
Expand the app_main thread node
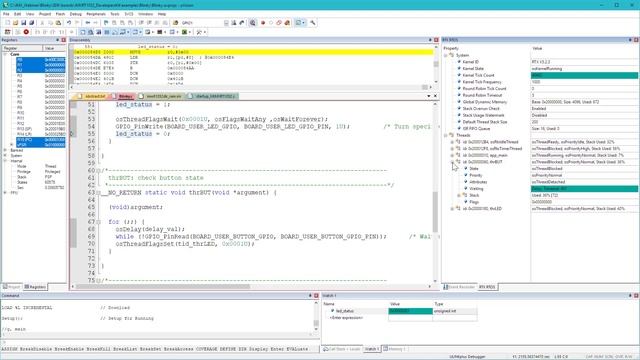point(452,155)
